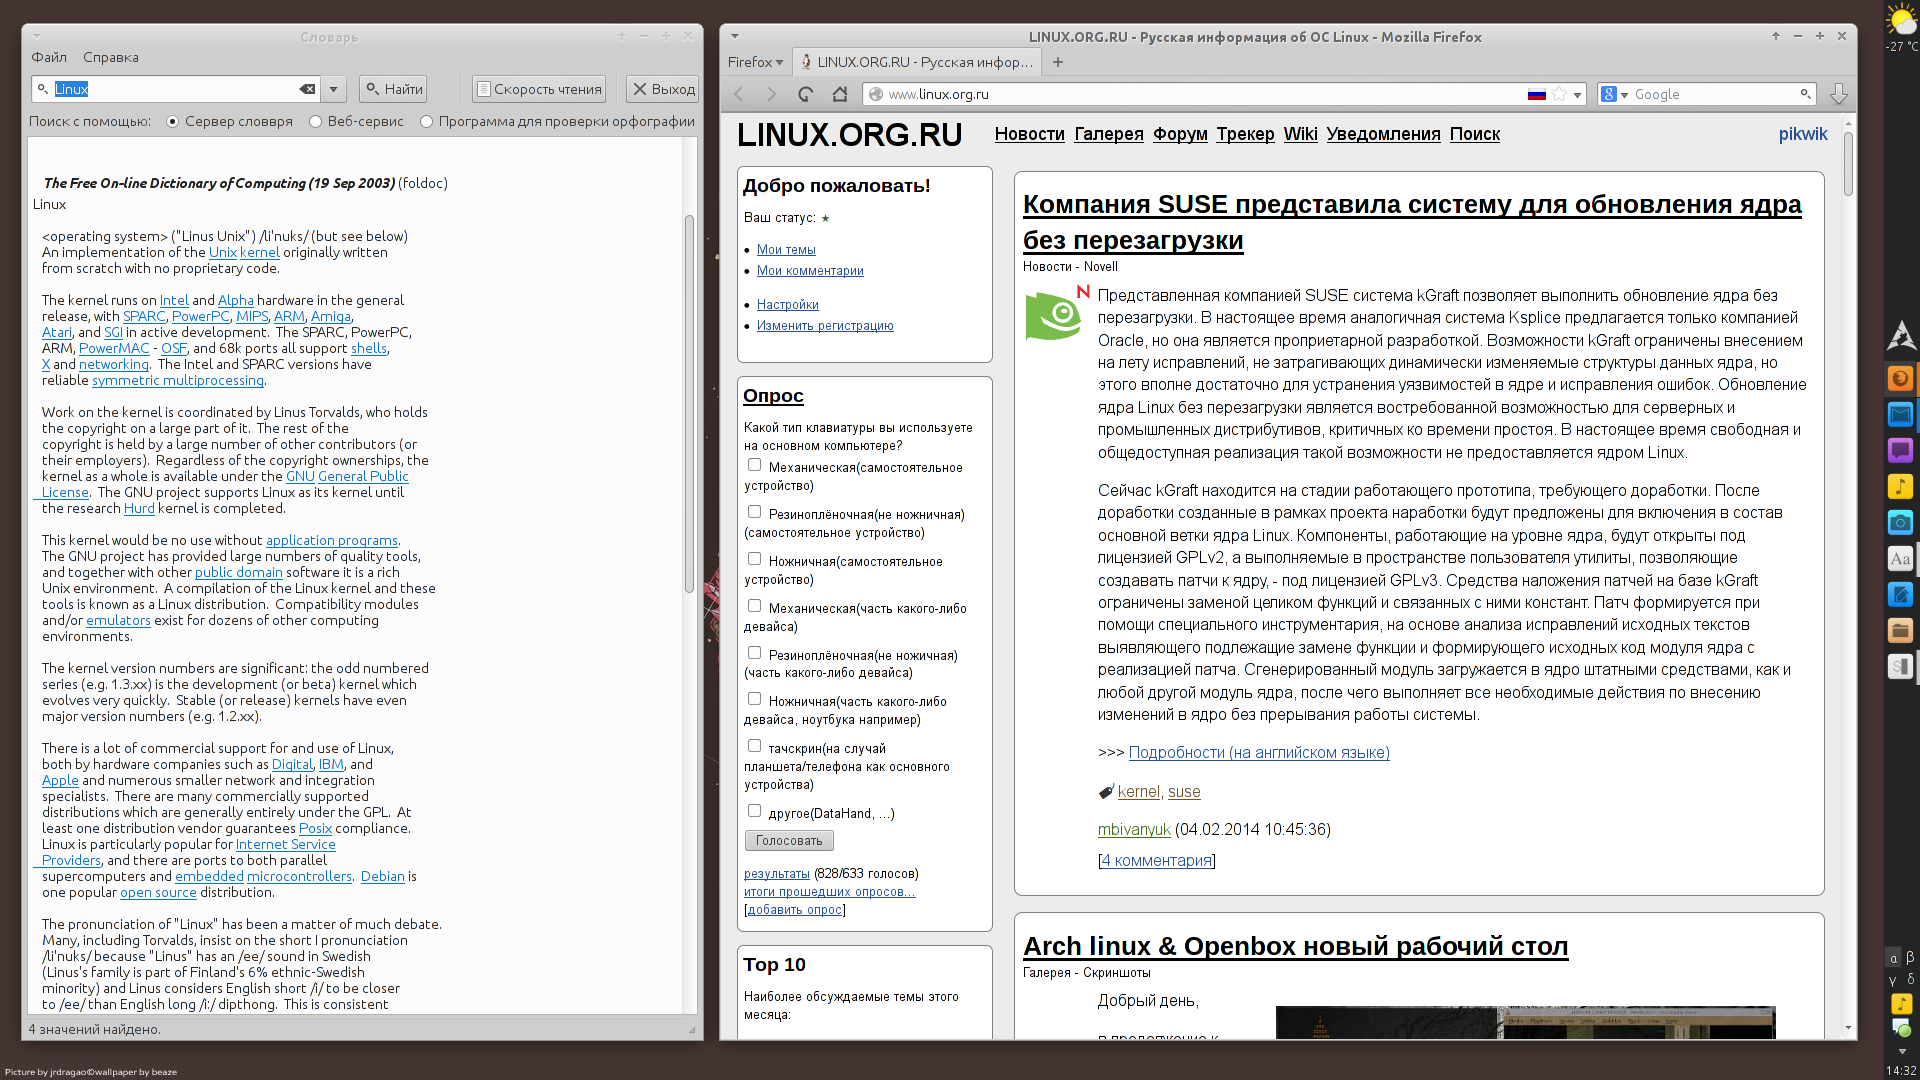The height and width of the screenshot is (1080, 1920).
Task: Click Firefox page vertical scrollbar handle
Action: (x=1848, y=163)
